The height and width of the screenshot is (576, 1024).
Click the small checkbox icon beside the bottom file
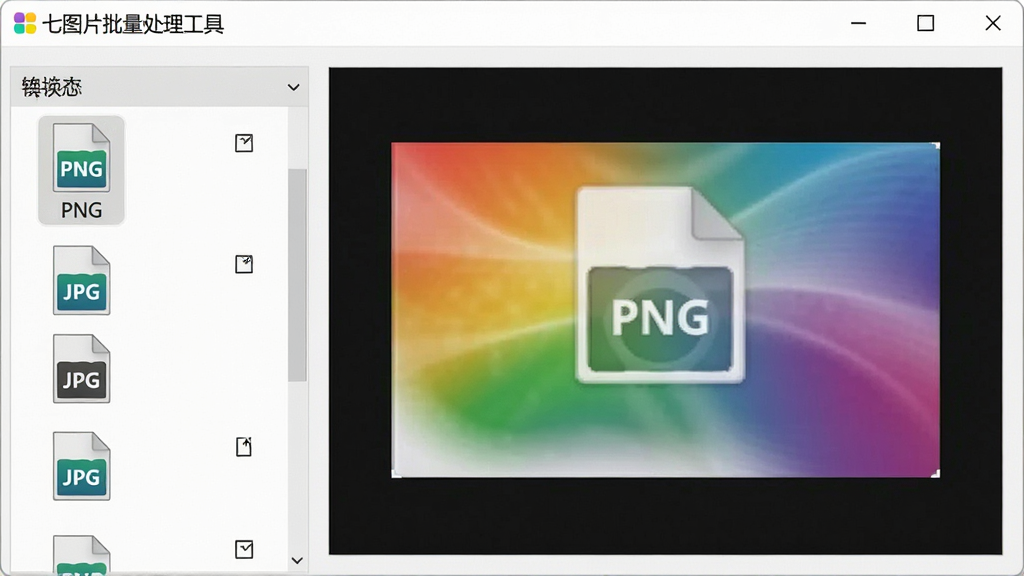pyautogui.click(x=244, y=549)
